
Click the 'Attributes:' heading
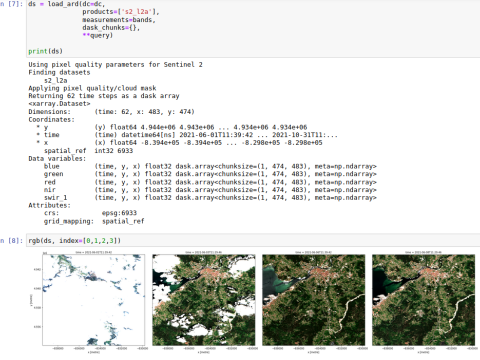tap(50, 205)
